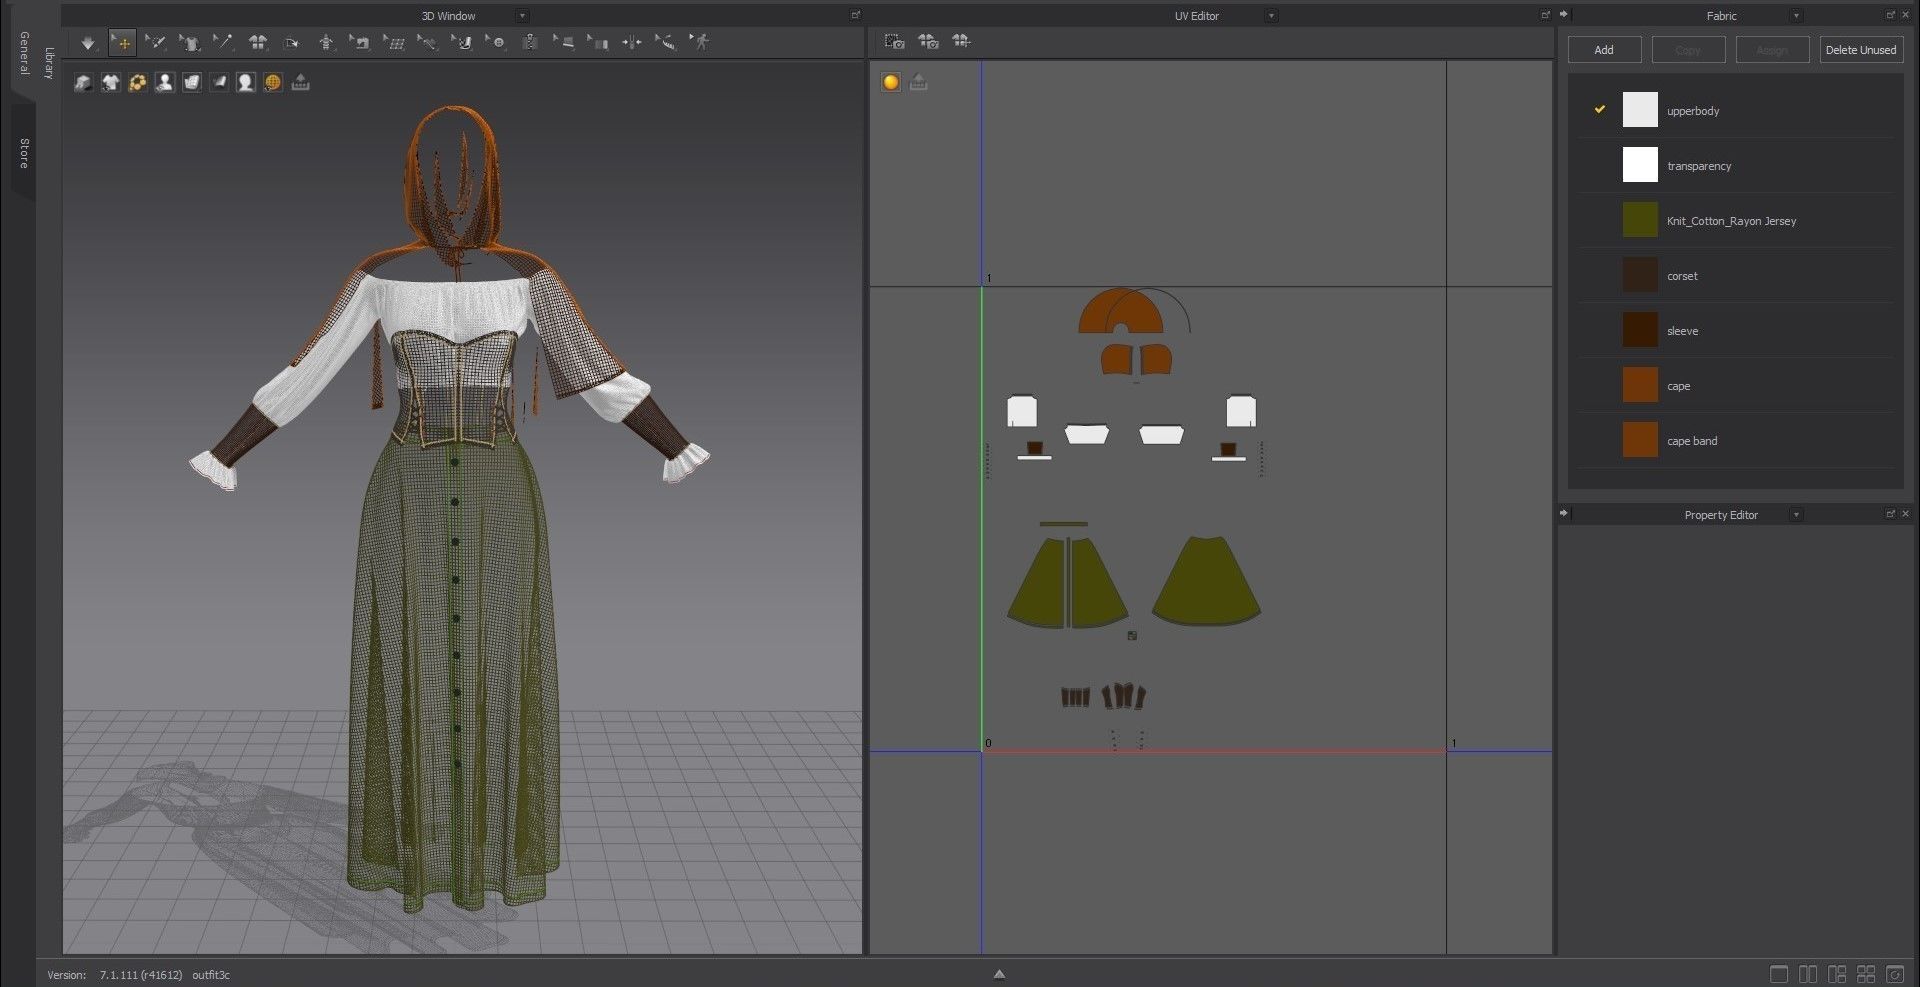
Task: Select the corset fabric entry
Action: click(1735, 275)
